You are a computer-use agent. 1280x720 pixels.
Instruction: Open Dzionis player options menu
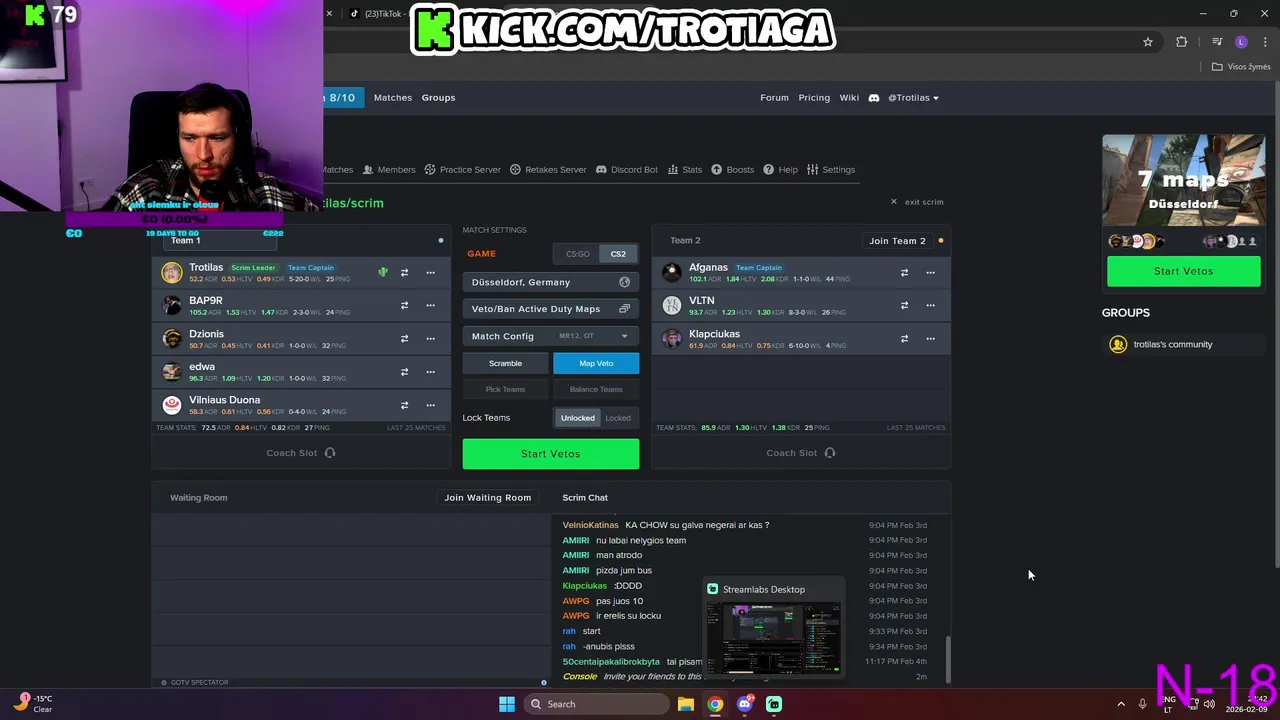pyautogui.click(x=430, y=338)
